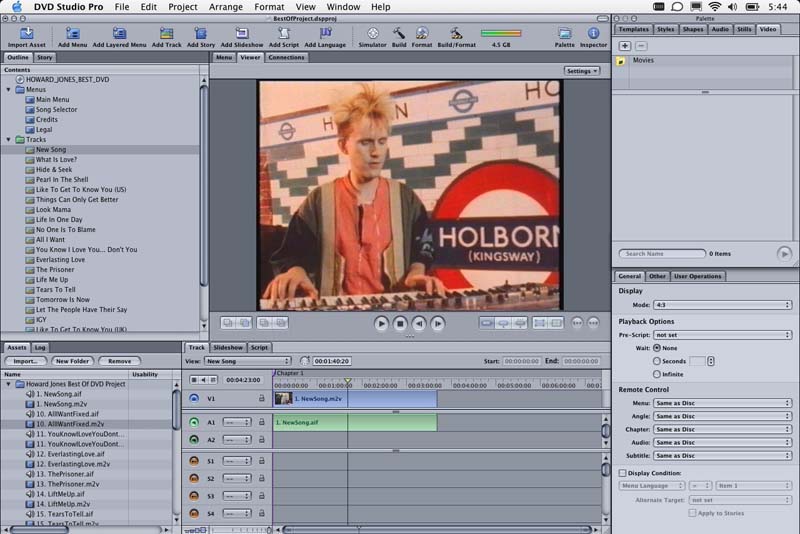Click the Stop button under the viewer
Viewport: 800px width, 534px height.
tap(400, 323)
